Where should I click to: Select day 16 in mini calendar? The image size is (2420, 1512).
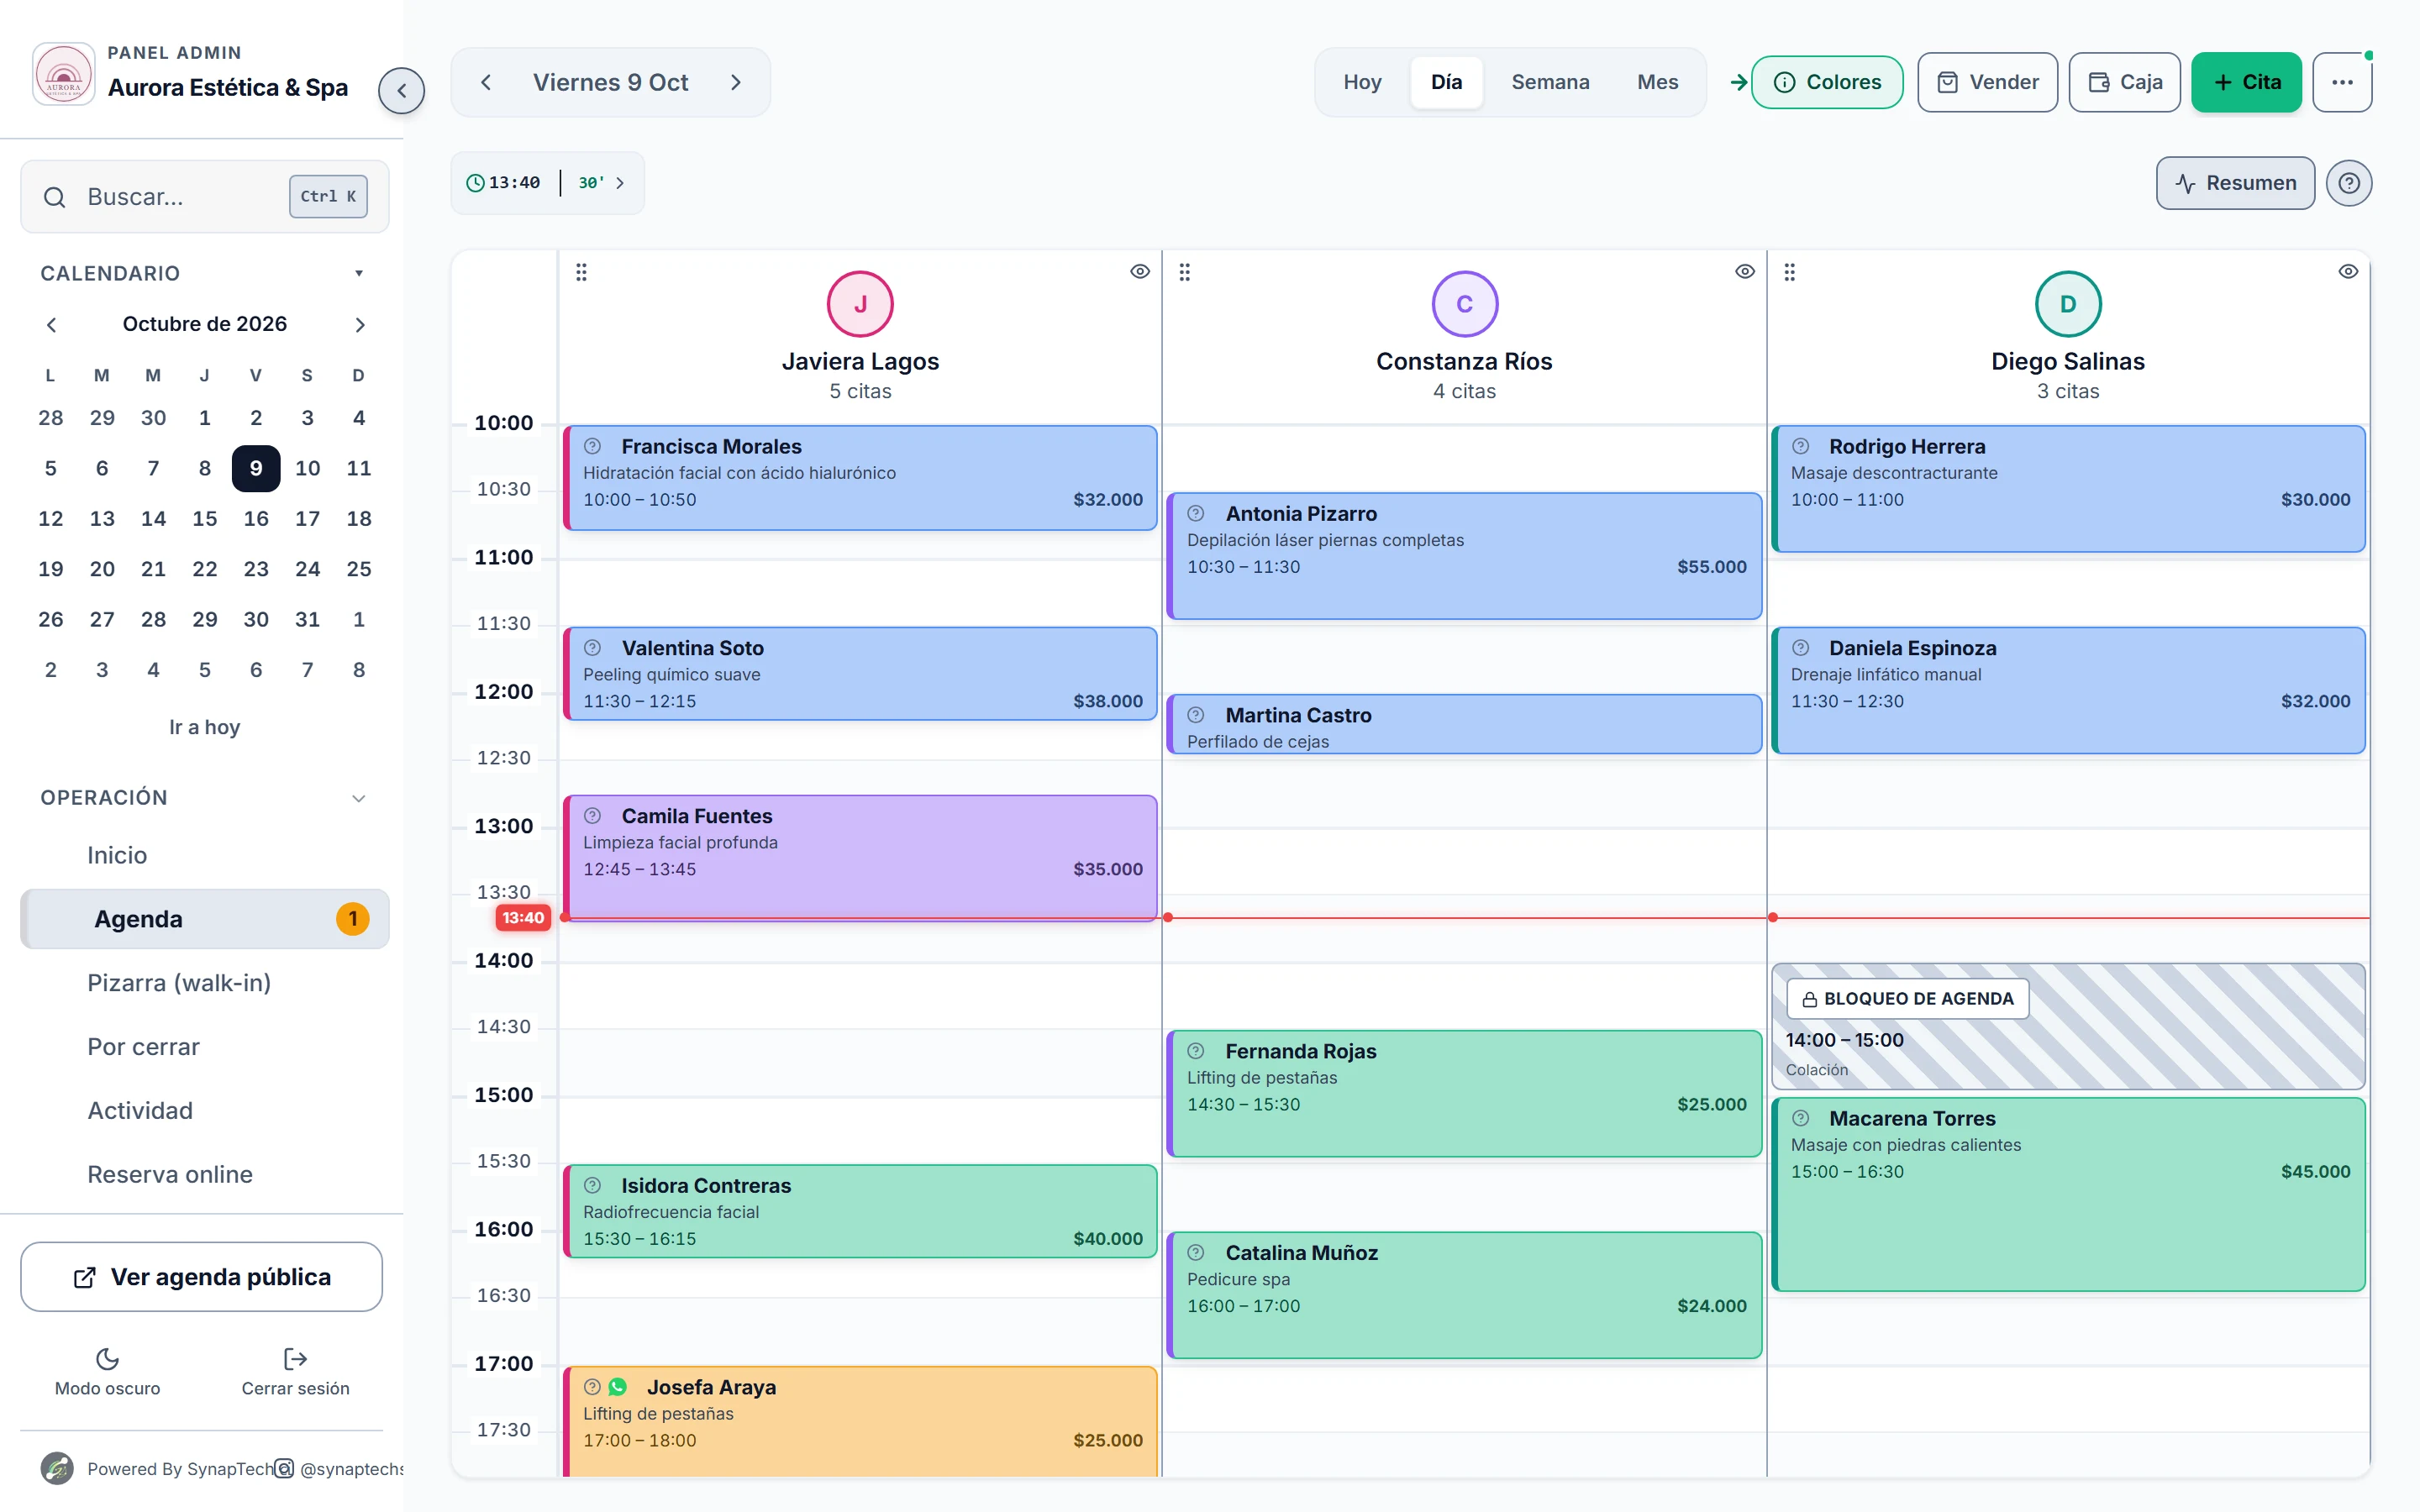pyautogui.click(x=256, y=518)
